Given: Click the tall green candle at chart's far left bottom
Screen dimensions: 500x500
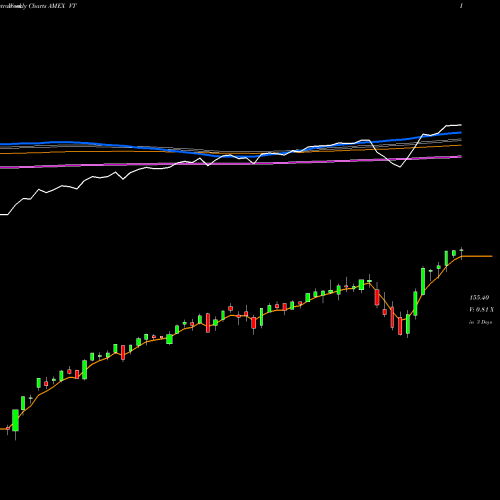Looking at the screenshot, I should (15, 420).
